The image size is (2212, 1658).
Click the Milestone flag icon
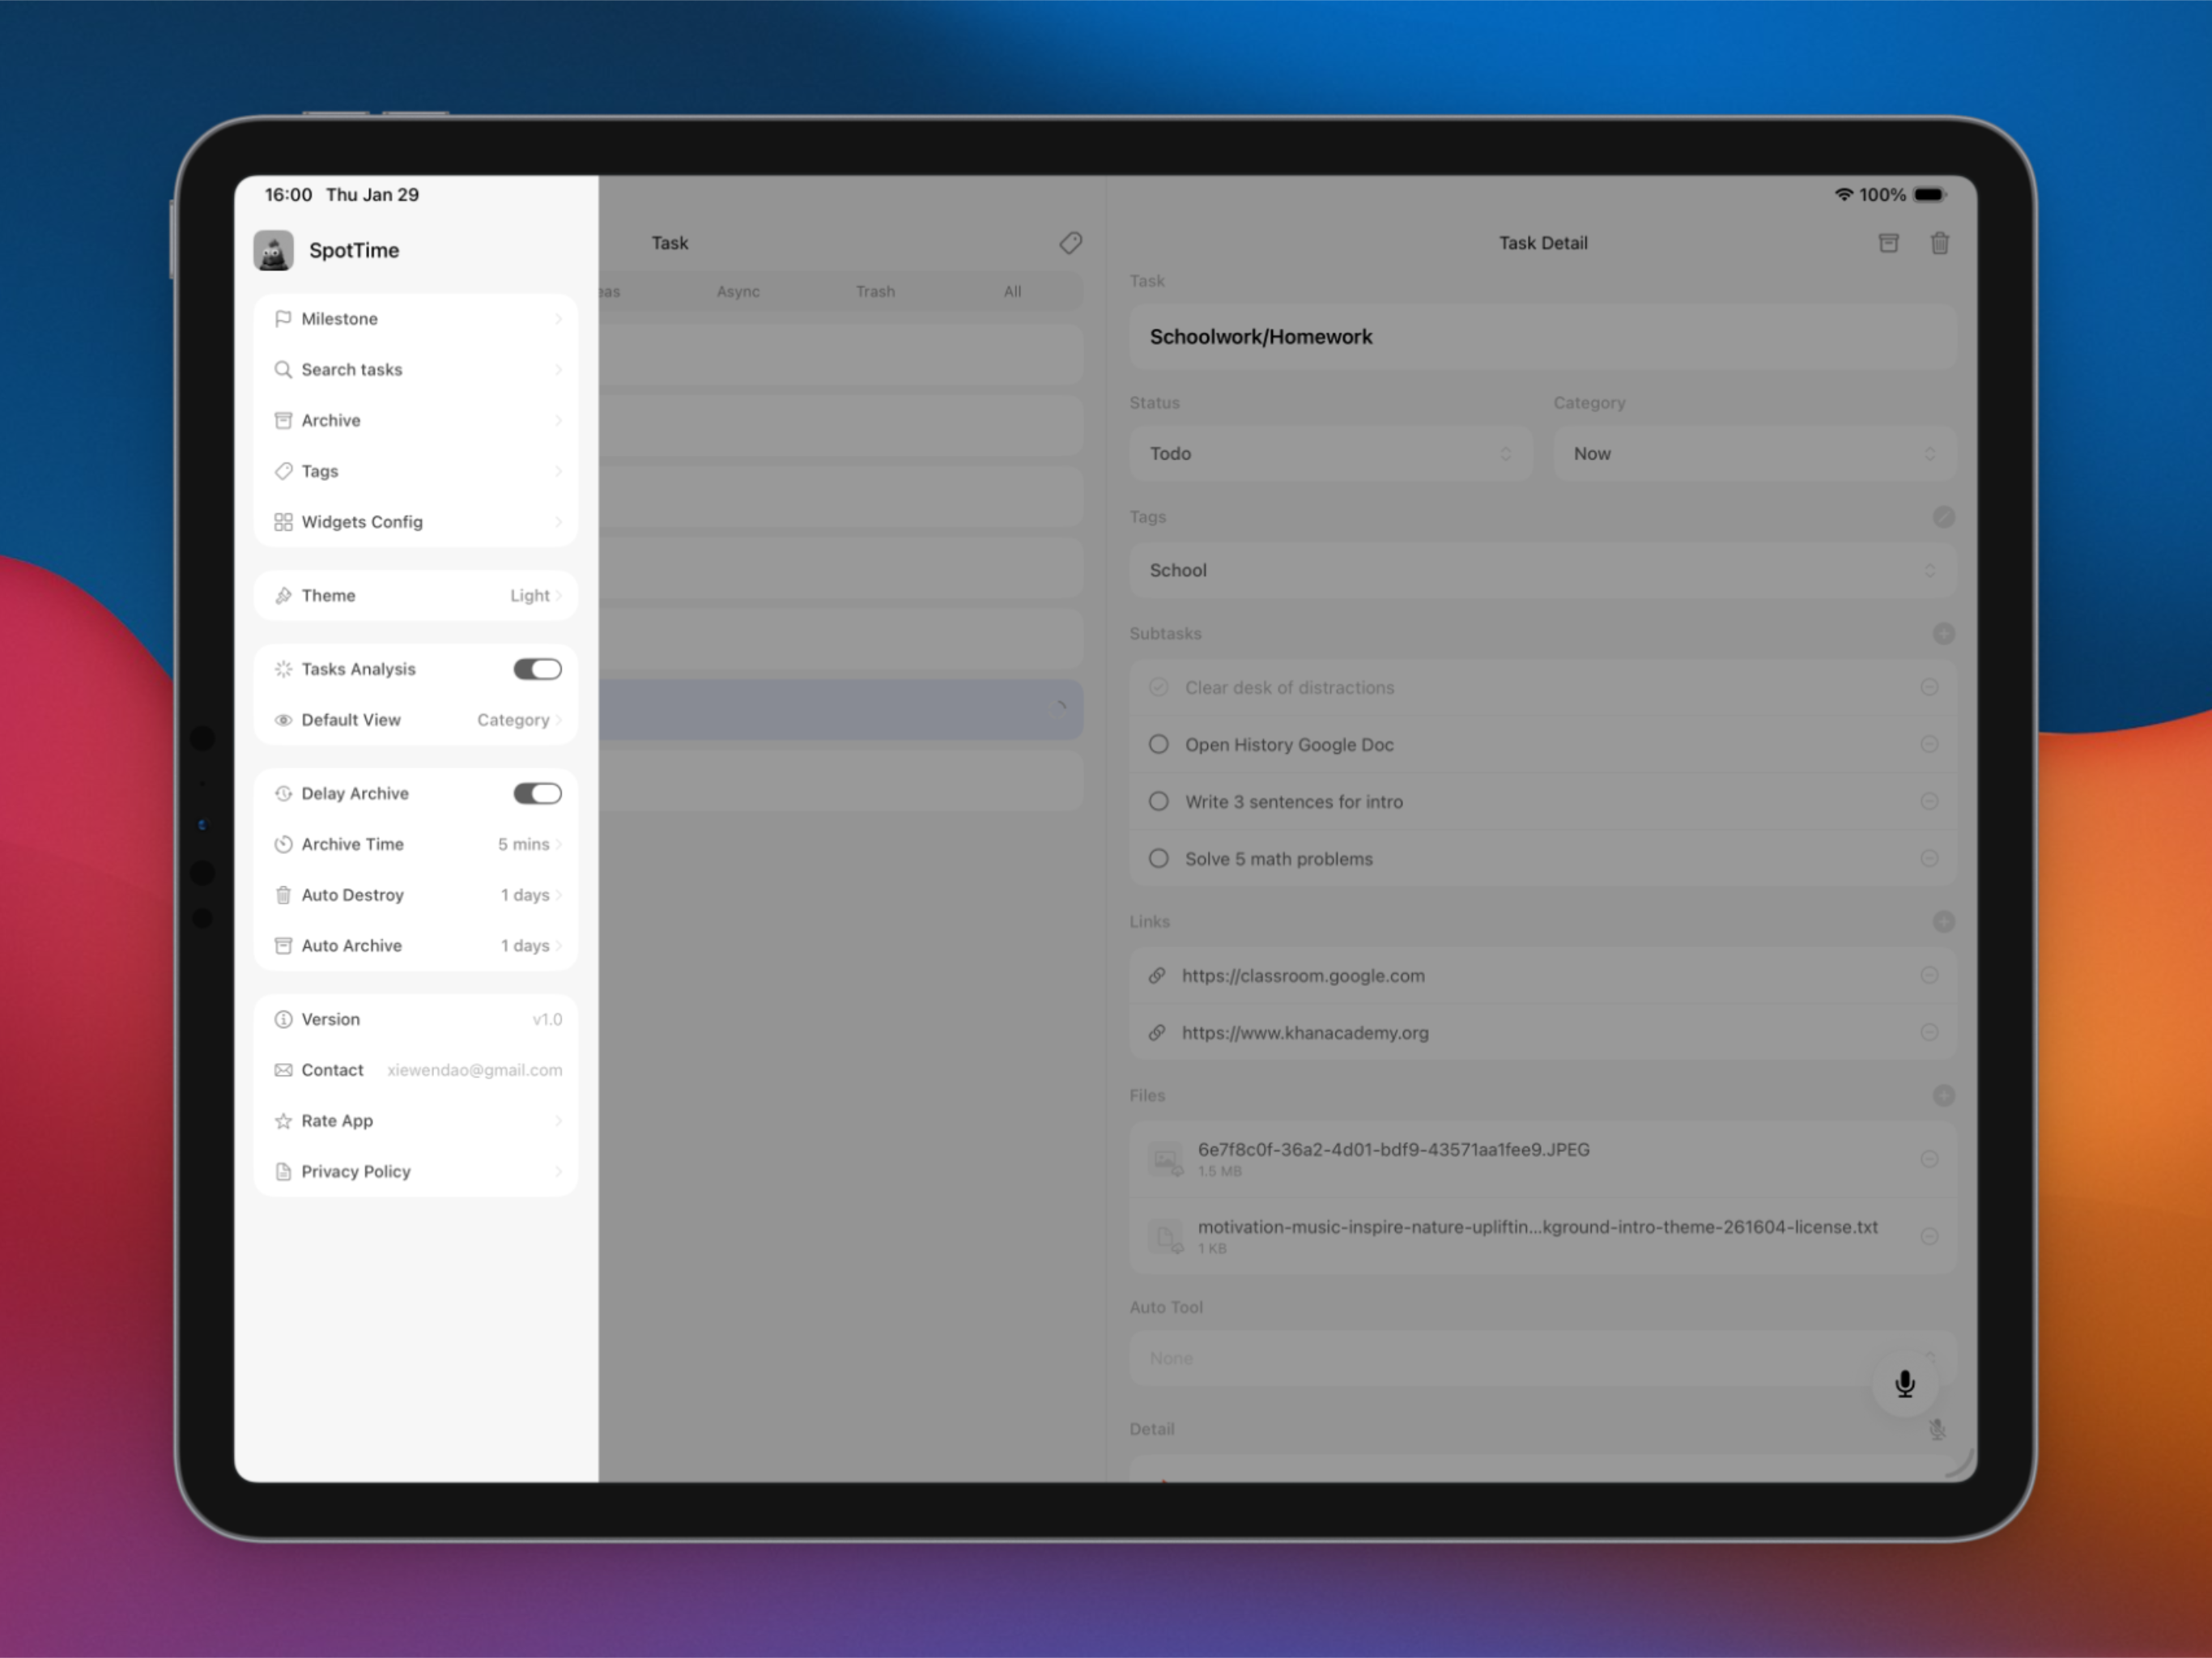tap(283, 319)
